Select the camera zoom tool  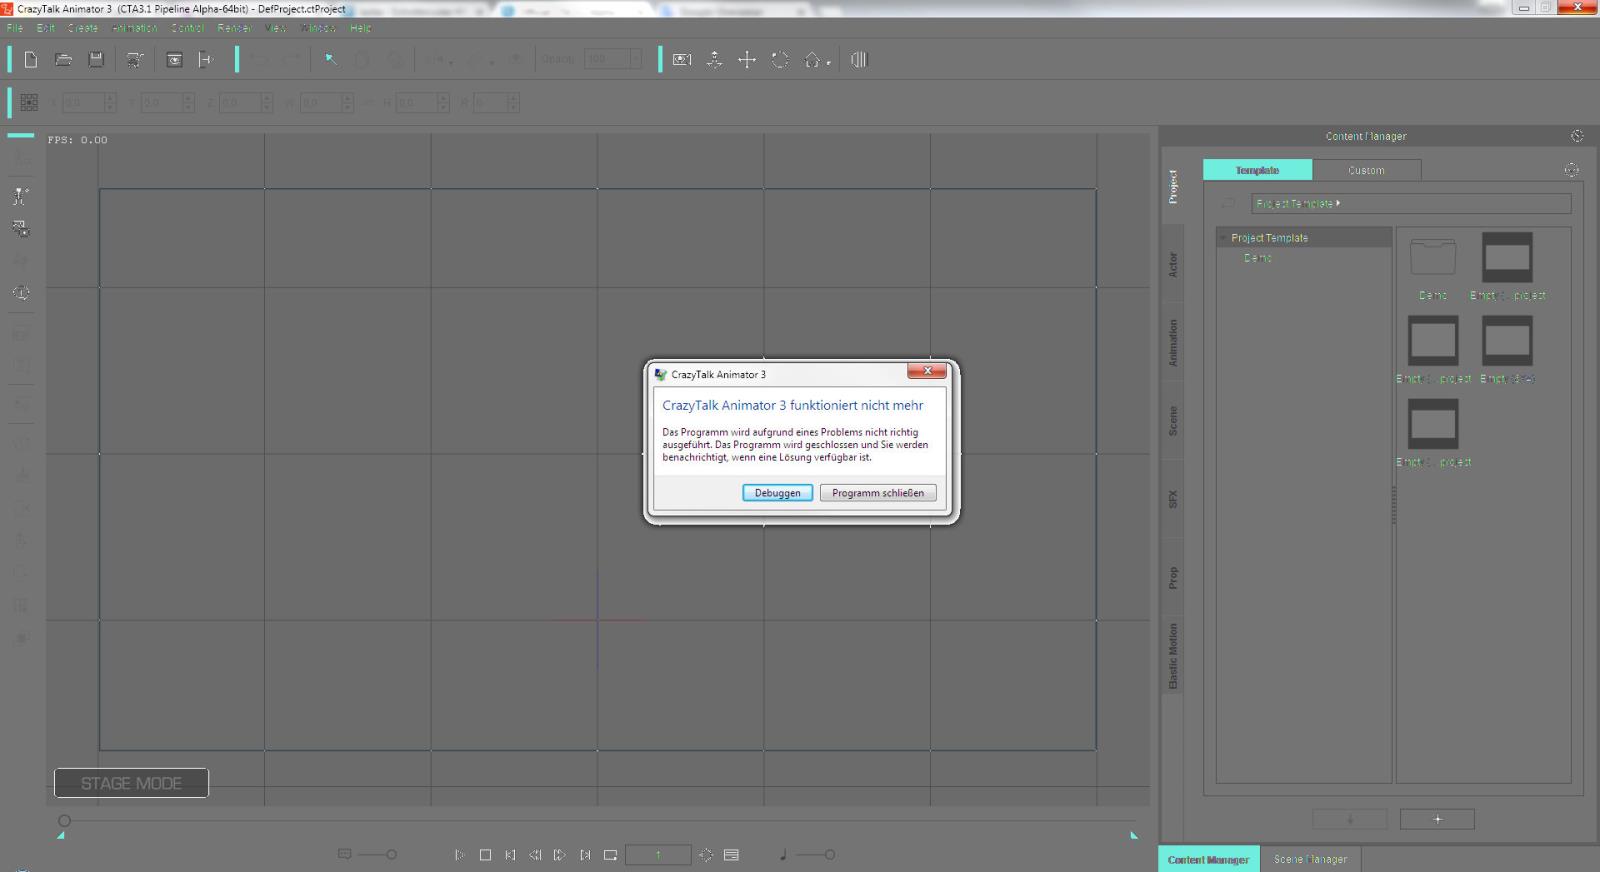714,60
